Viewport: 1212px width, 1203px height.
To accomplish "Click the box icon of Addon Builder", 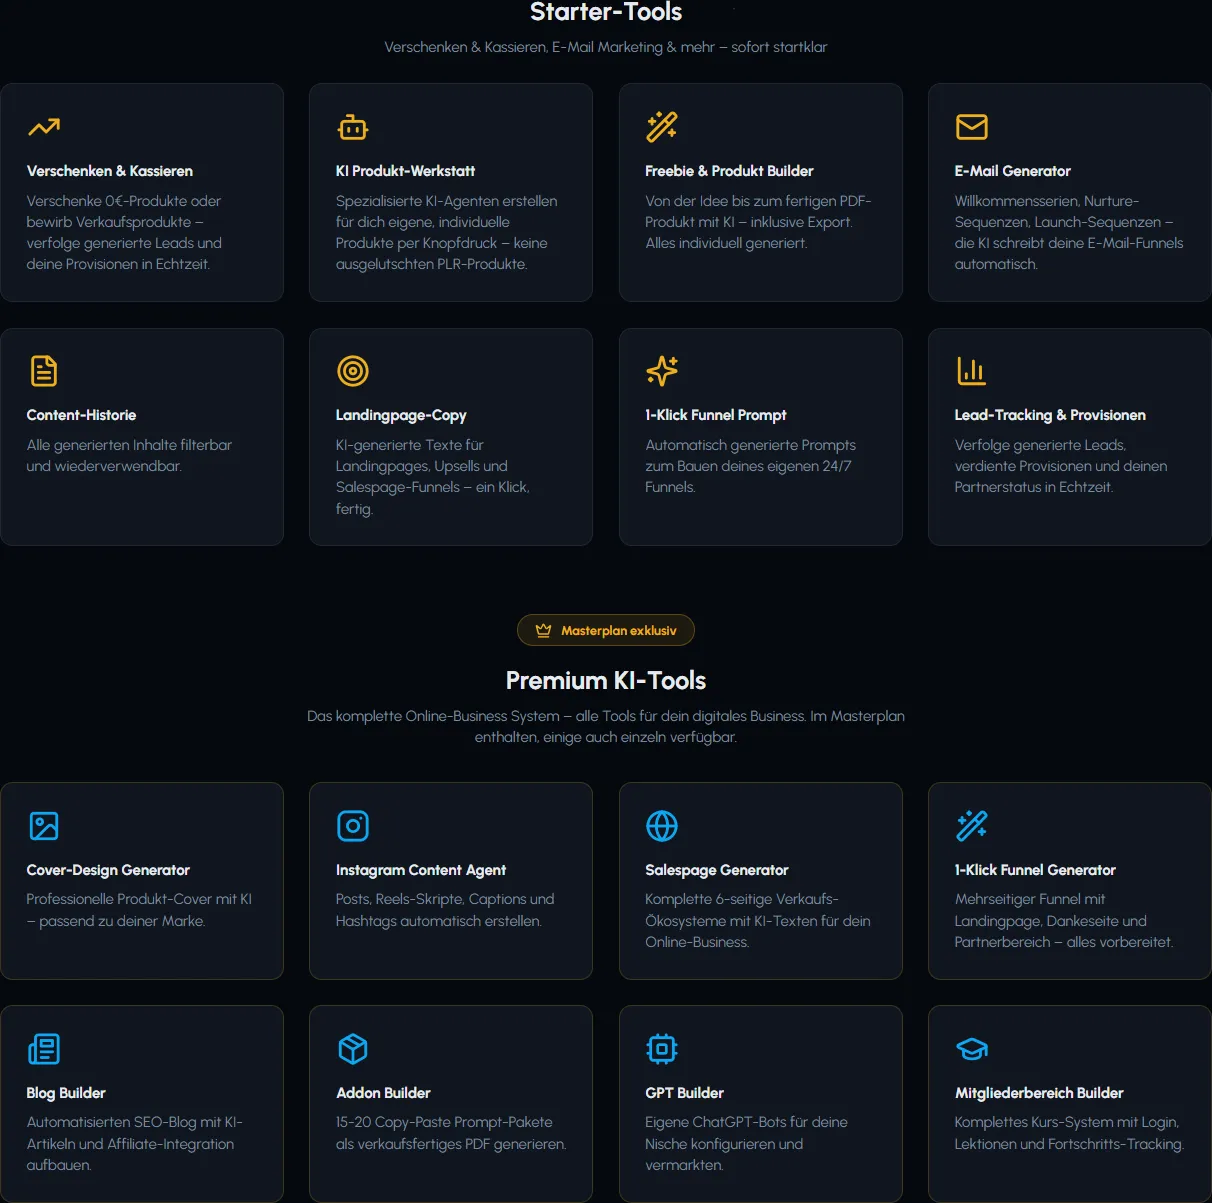I will tap(353, 1049).
